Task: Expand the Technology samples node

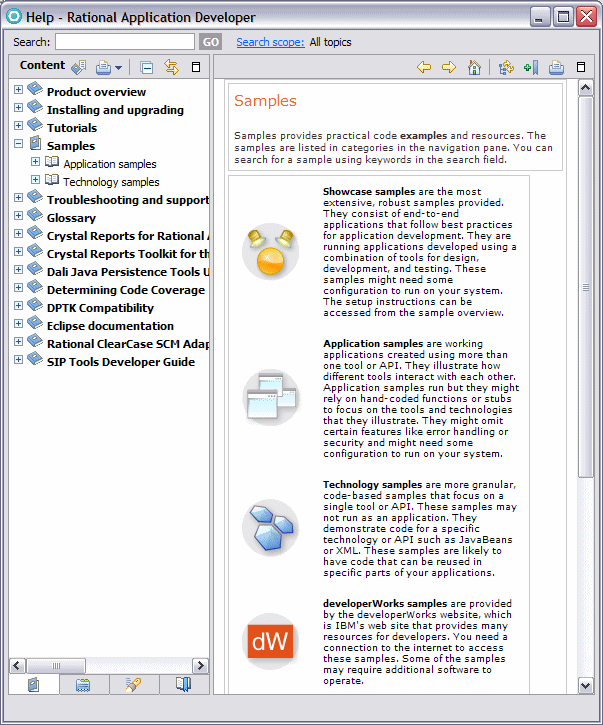Action: 35,179
